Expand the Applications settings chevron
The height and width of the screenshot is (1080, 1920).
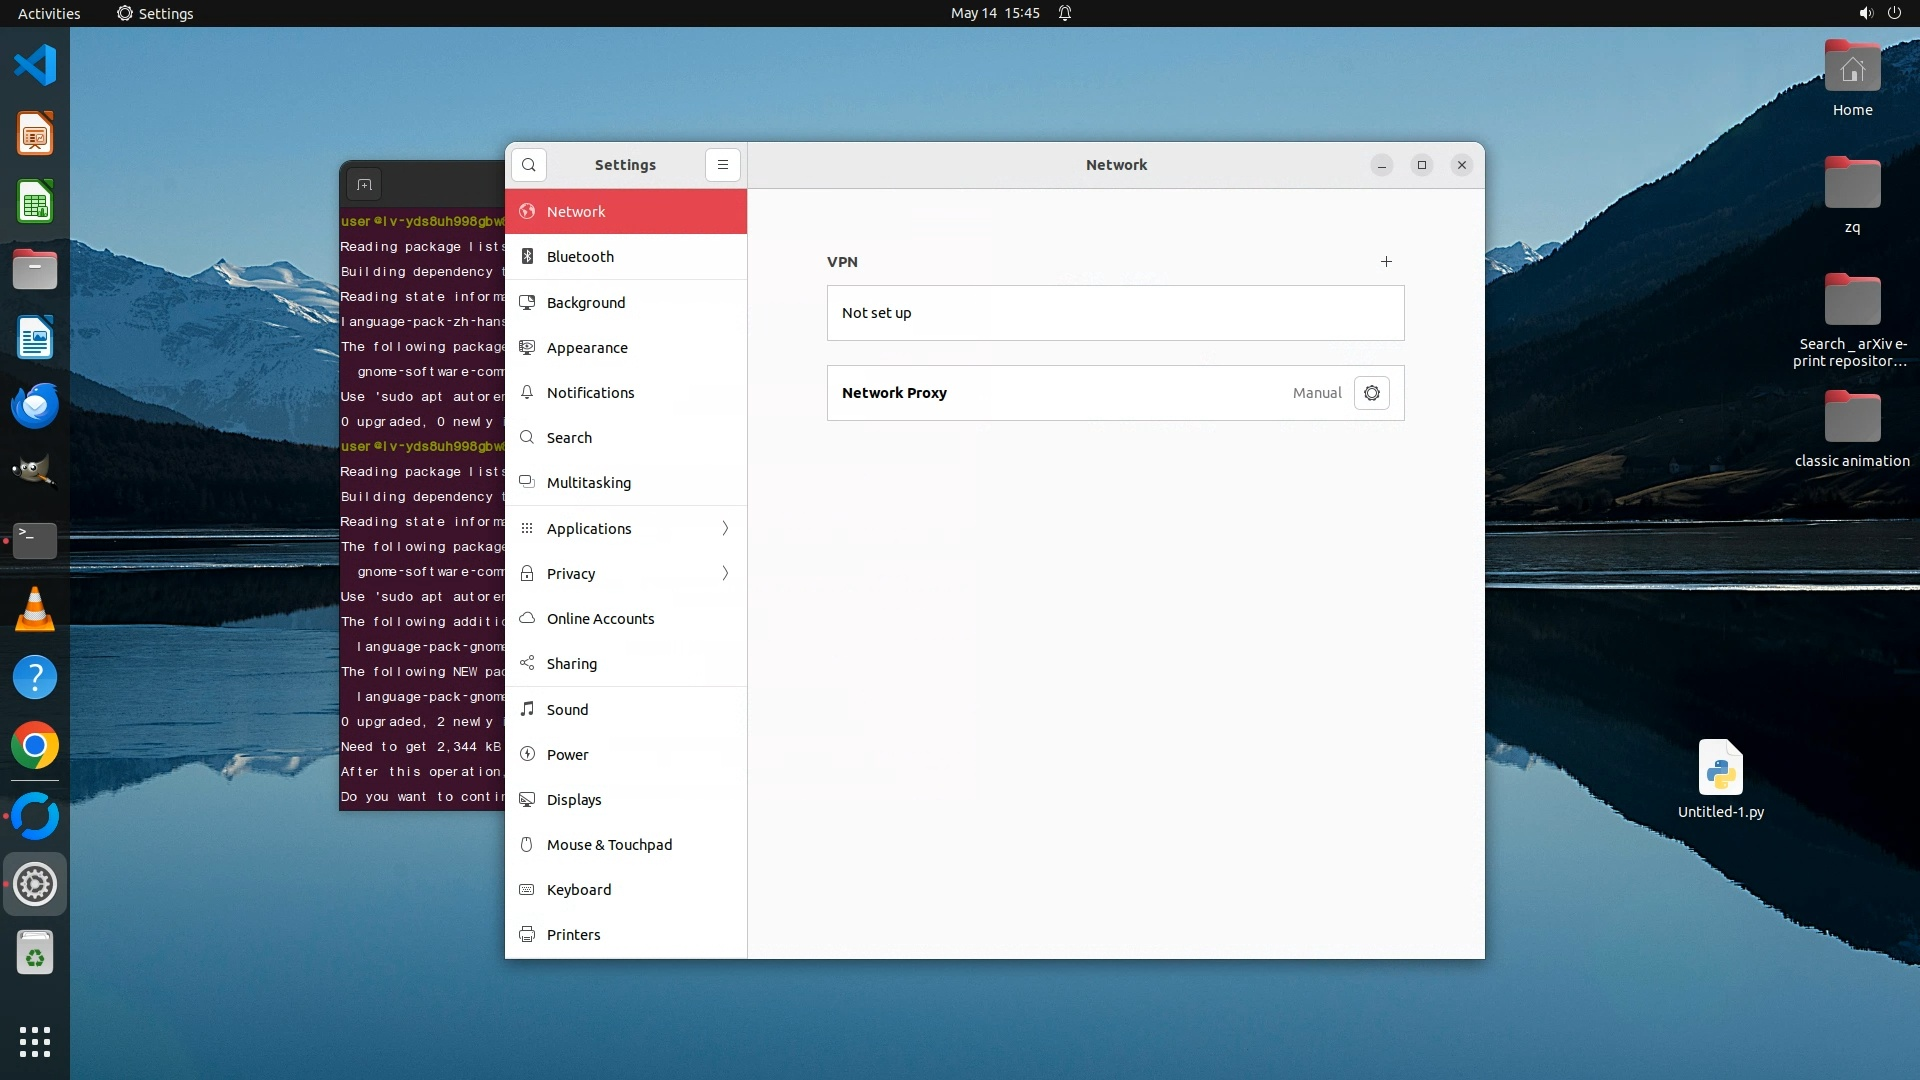(725, 528)
